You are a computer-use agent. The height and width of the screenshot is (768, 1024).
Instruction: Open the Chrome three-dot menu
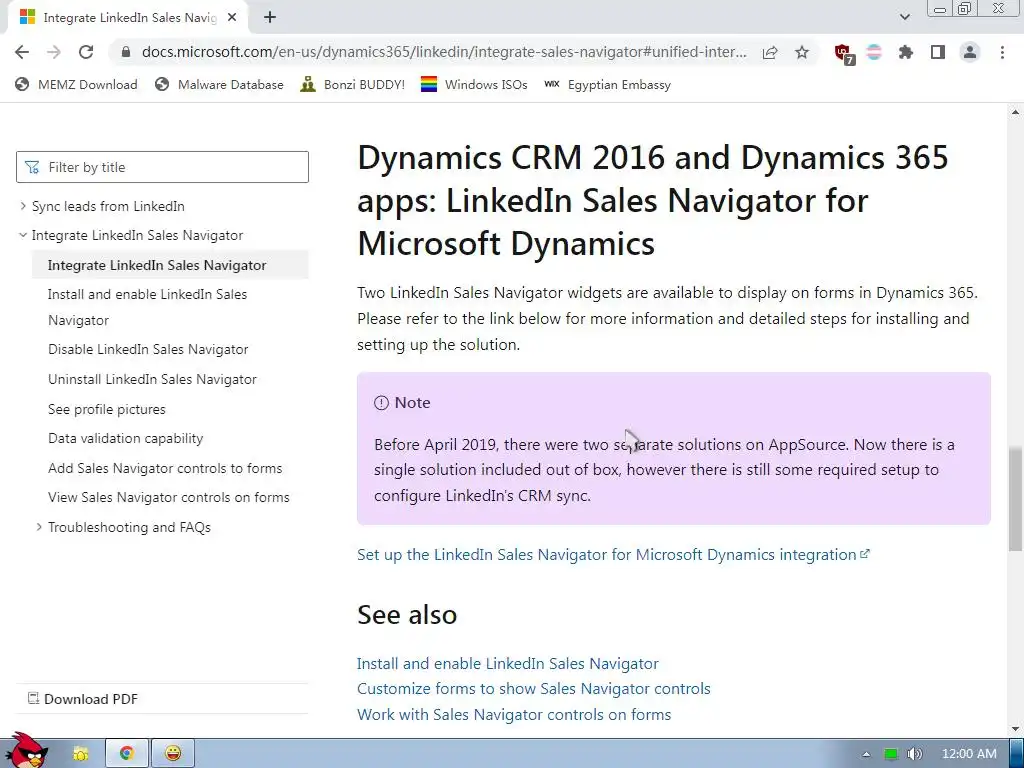pos(1002,52)
